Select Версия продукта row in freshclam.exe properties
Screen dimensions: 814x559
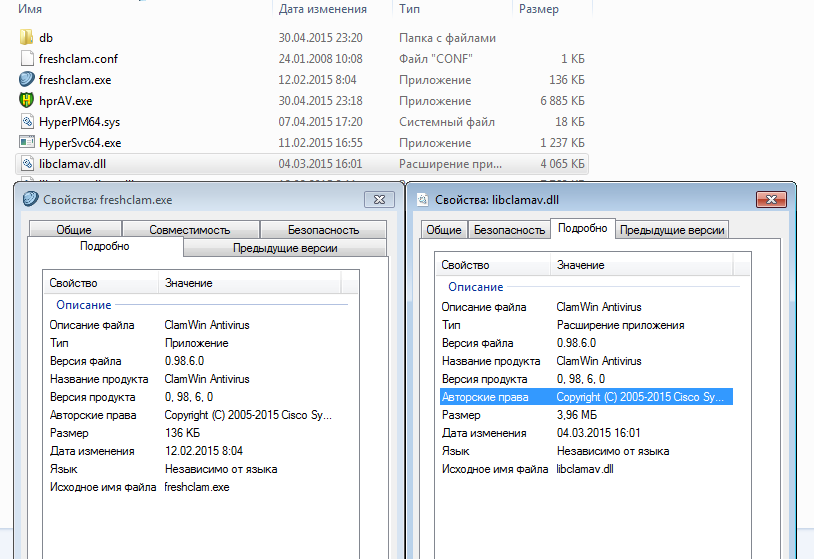tap(194, 397)
